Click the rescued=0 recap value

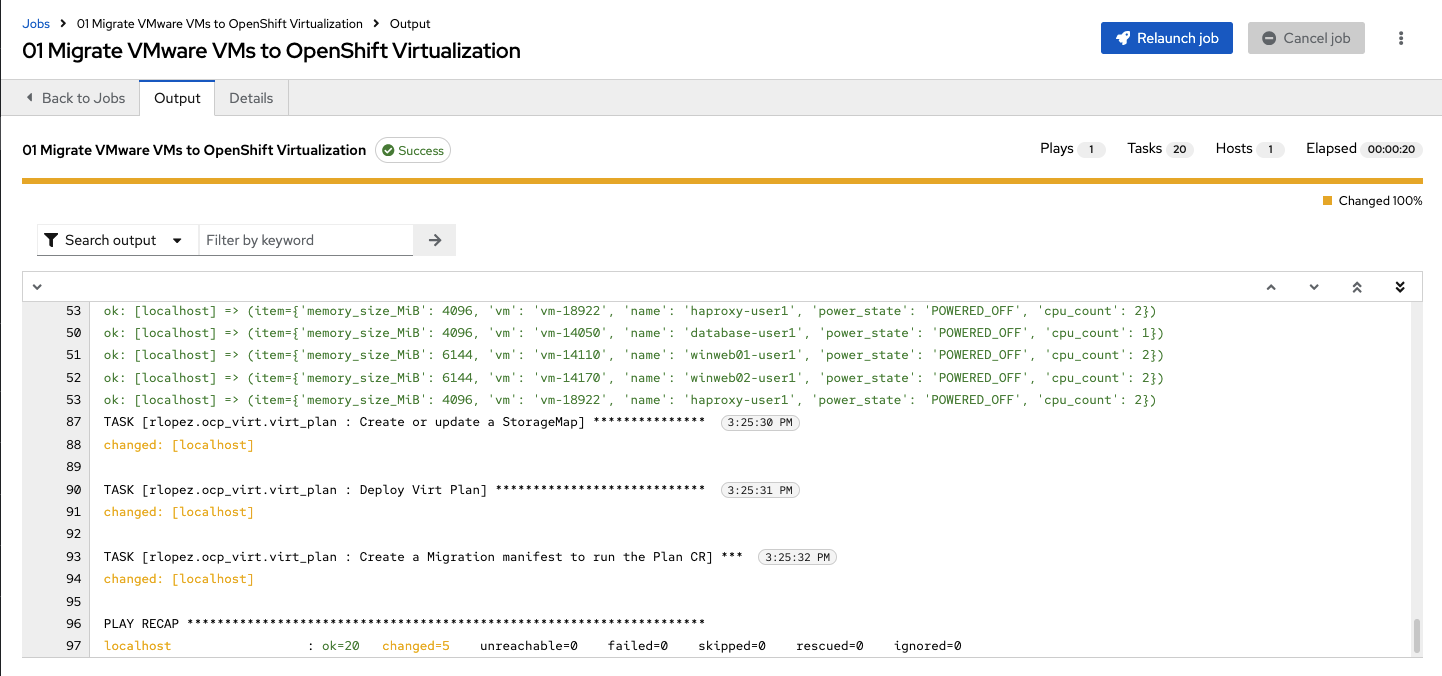coord(830,646)
